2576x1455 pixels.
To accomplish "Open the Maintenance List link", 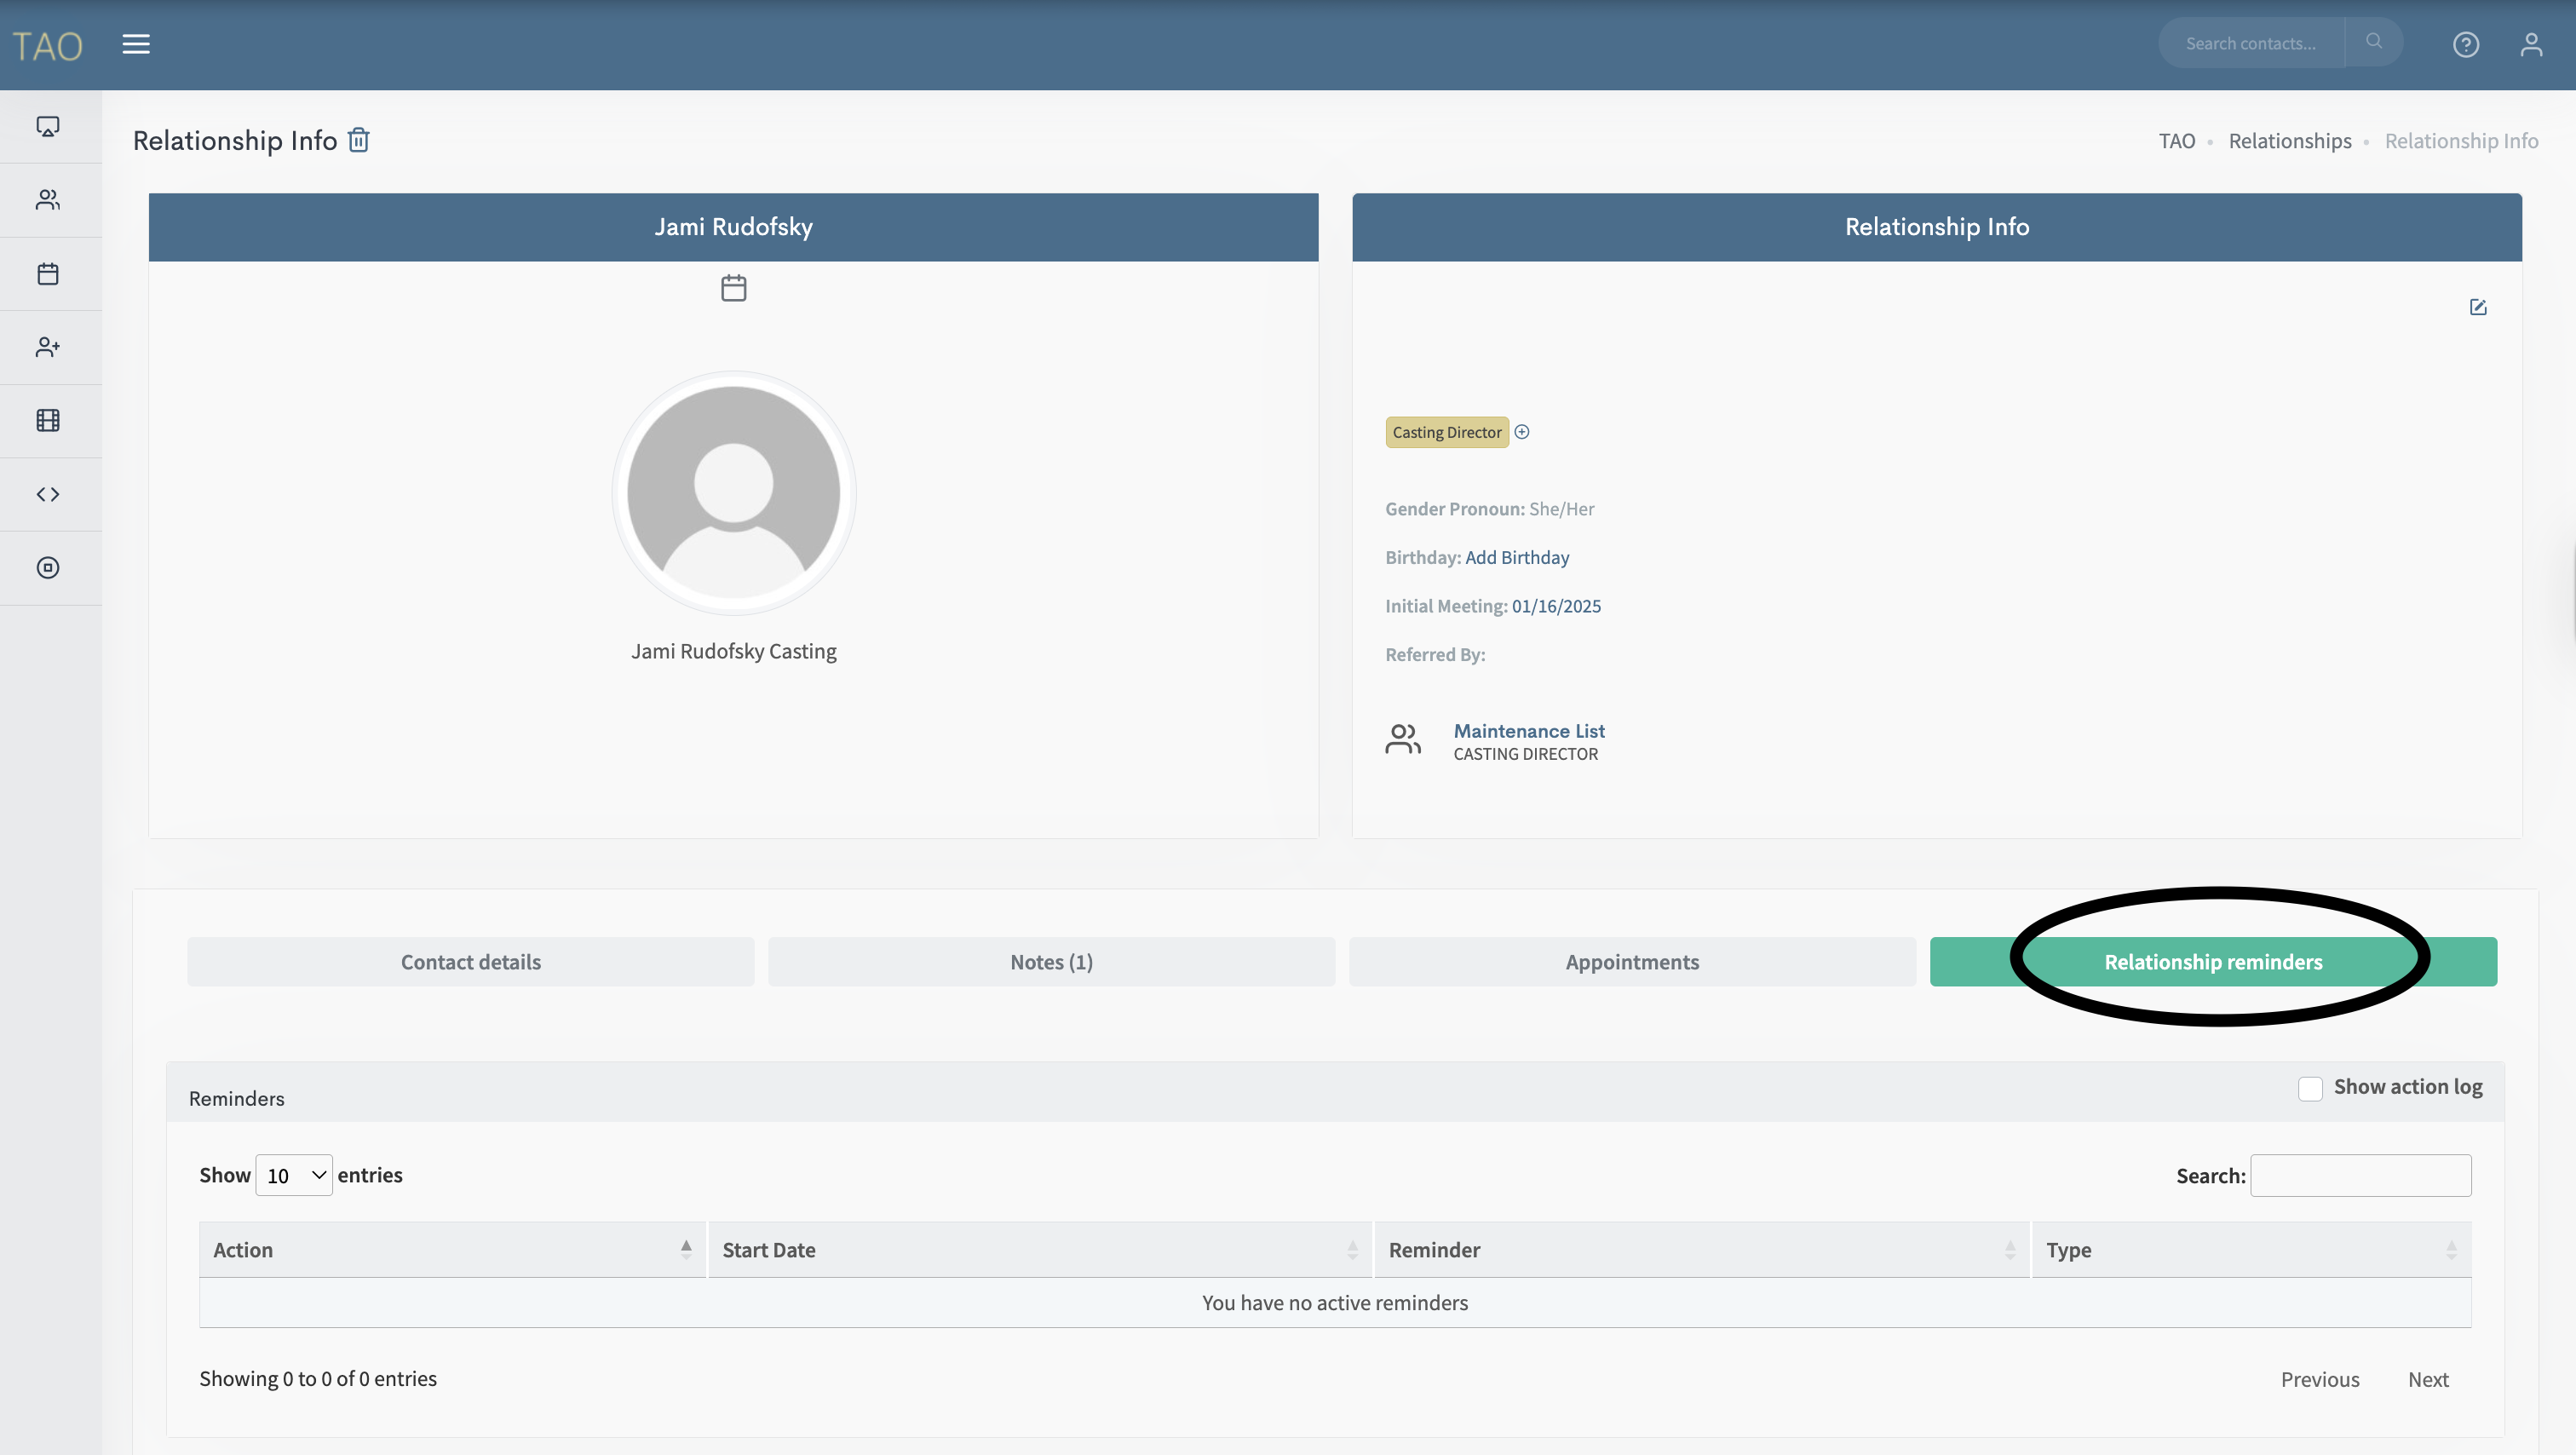I will click(x=1528, y=731).
